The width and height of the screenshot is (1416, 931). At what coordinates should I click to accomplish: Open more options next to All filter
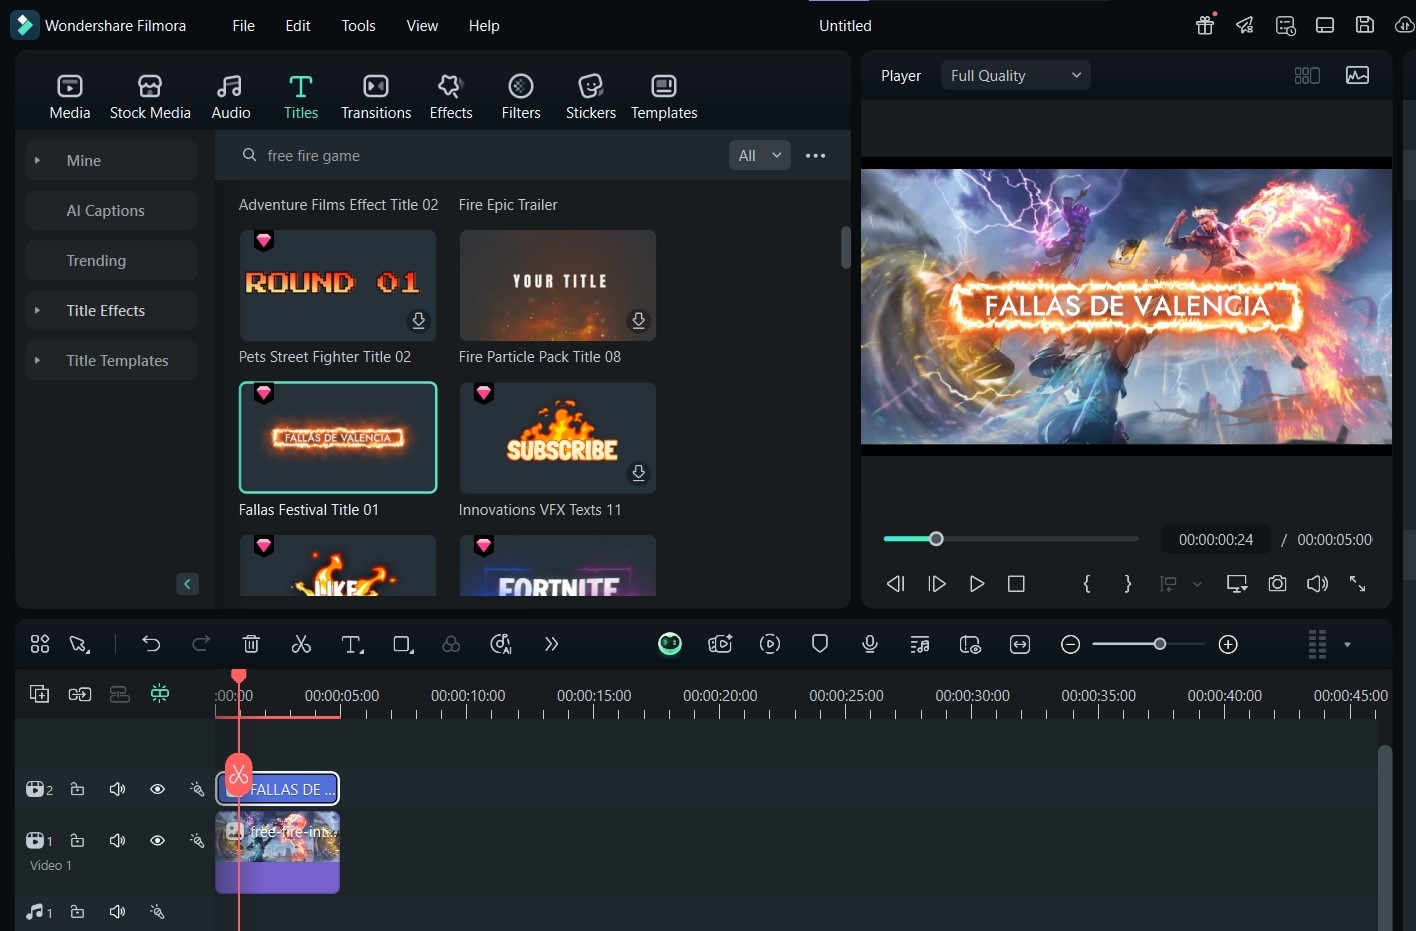[816, 155]
